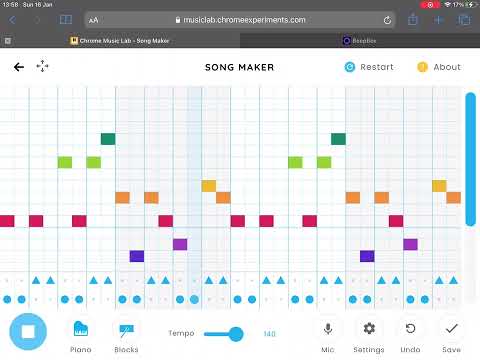The width and height of the screenshot is (480, 360).
Task: Open Safari share icon
Action: point(413,20)
